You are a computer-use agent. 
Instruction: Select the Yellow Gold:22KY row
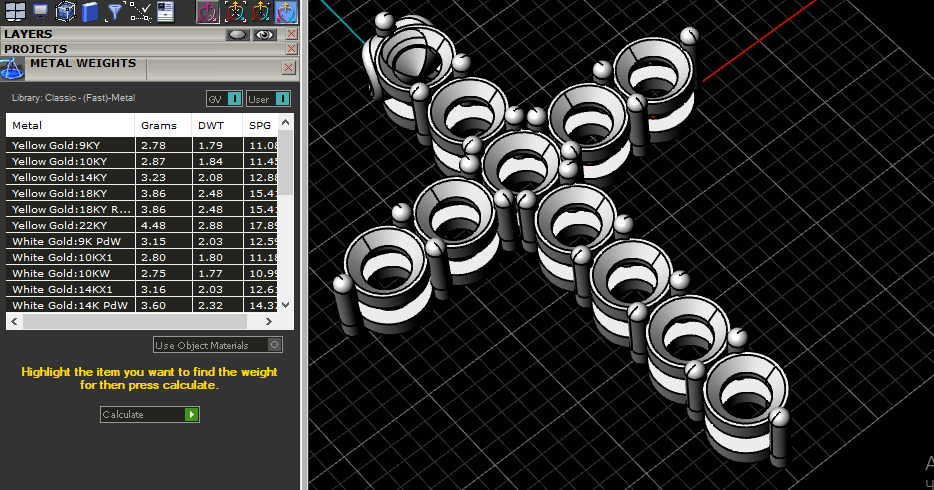[141, 226]
